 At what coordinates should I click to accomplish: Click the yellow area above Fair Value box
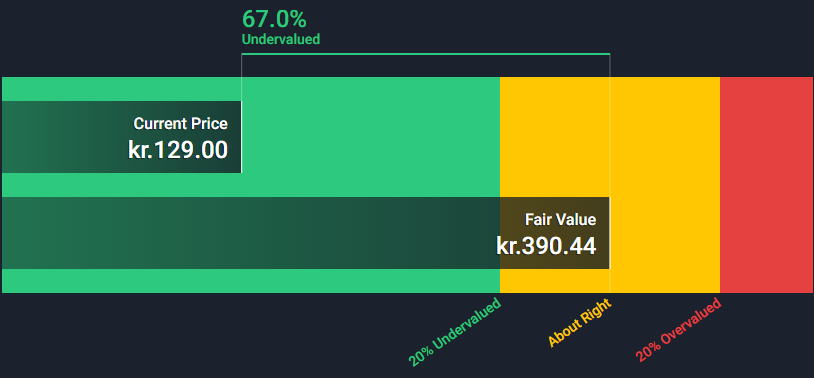click(555, 137)
